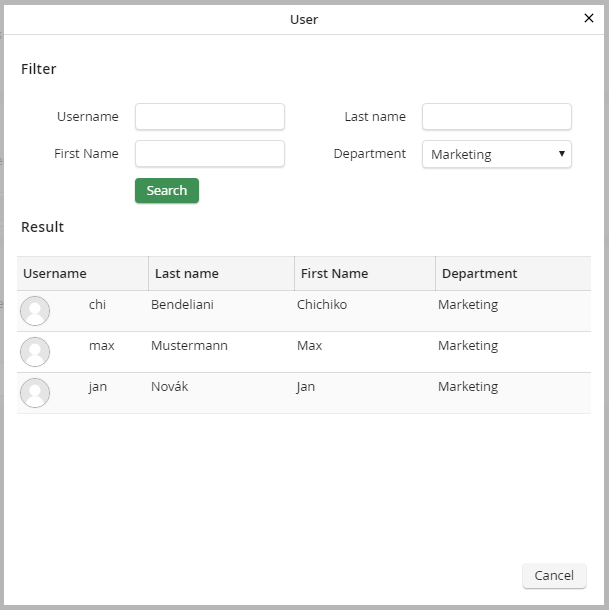The height and width of the screenshot is (610, 609).
Task: Click into the Last name field
Action: click(x=496, y=117)
